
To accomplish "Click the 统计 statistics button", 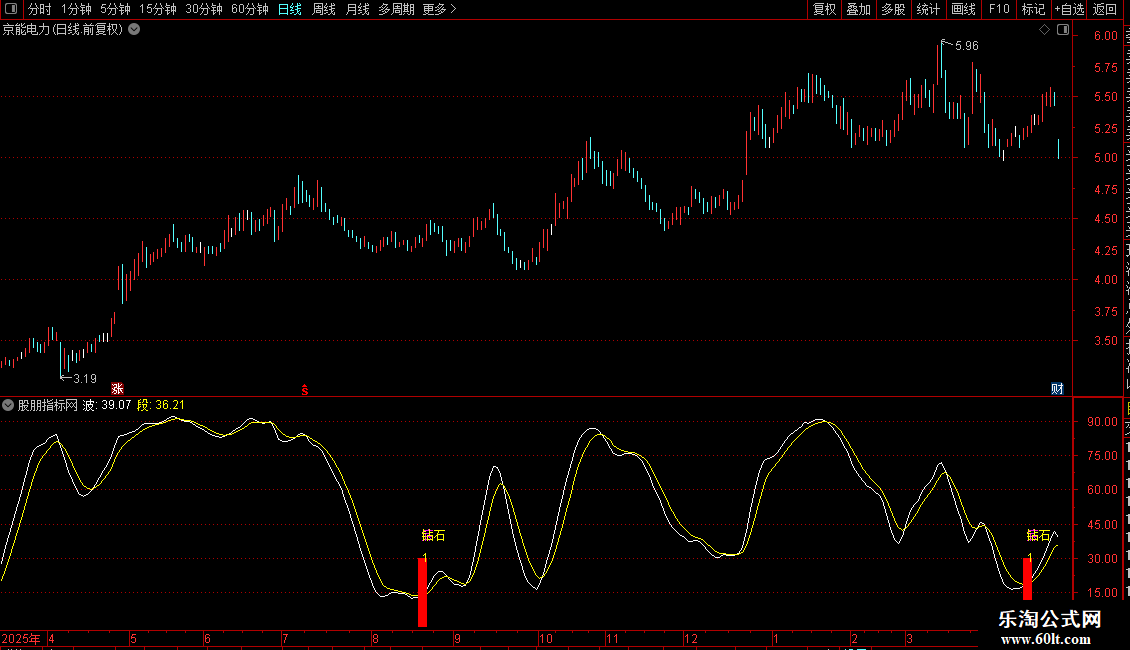I will tap(927, 9).
